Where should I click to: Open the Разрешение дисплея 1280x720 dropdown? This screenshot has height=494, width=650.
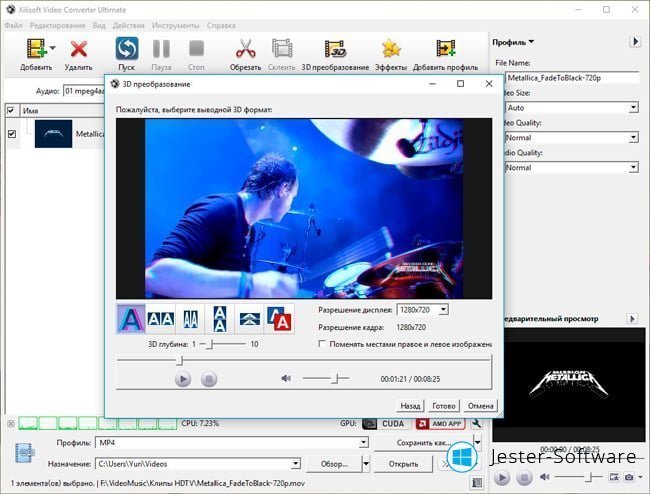[x=443, y=310]
